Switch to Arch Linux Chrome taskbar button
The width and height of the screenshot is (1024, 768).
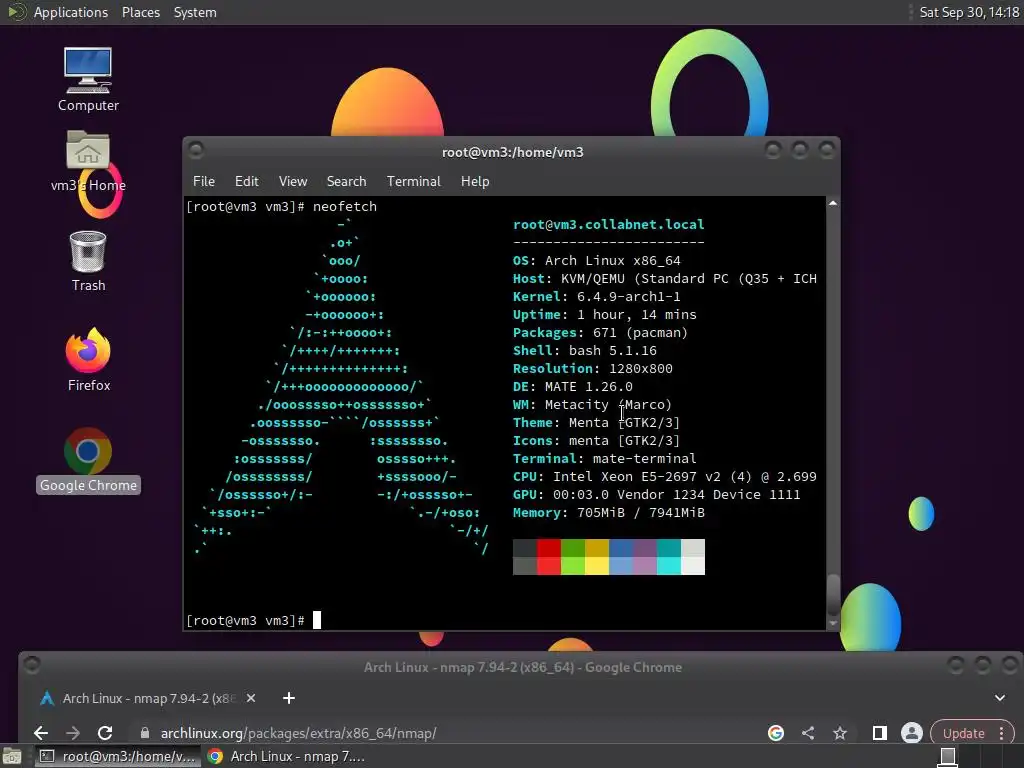click(287, 756)
